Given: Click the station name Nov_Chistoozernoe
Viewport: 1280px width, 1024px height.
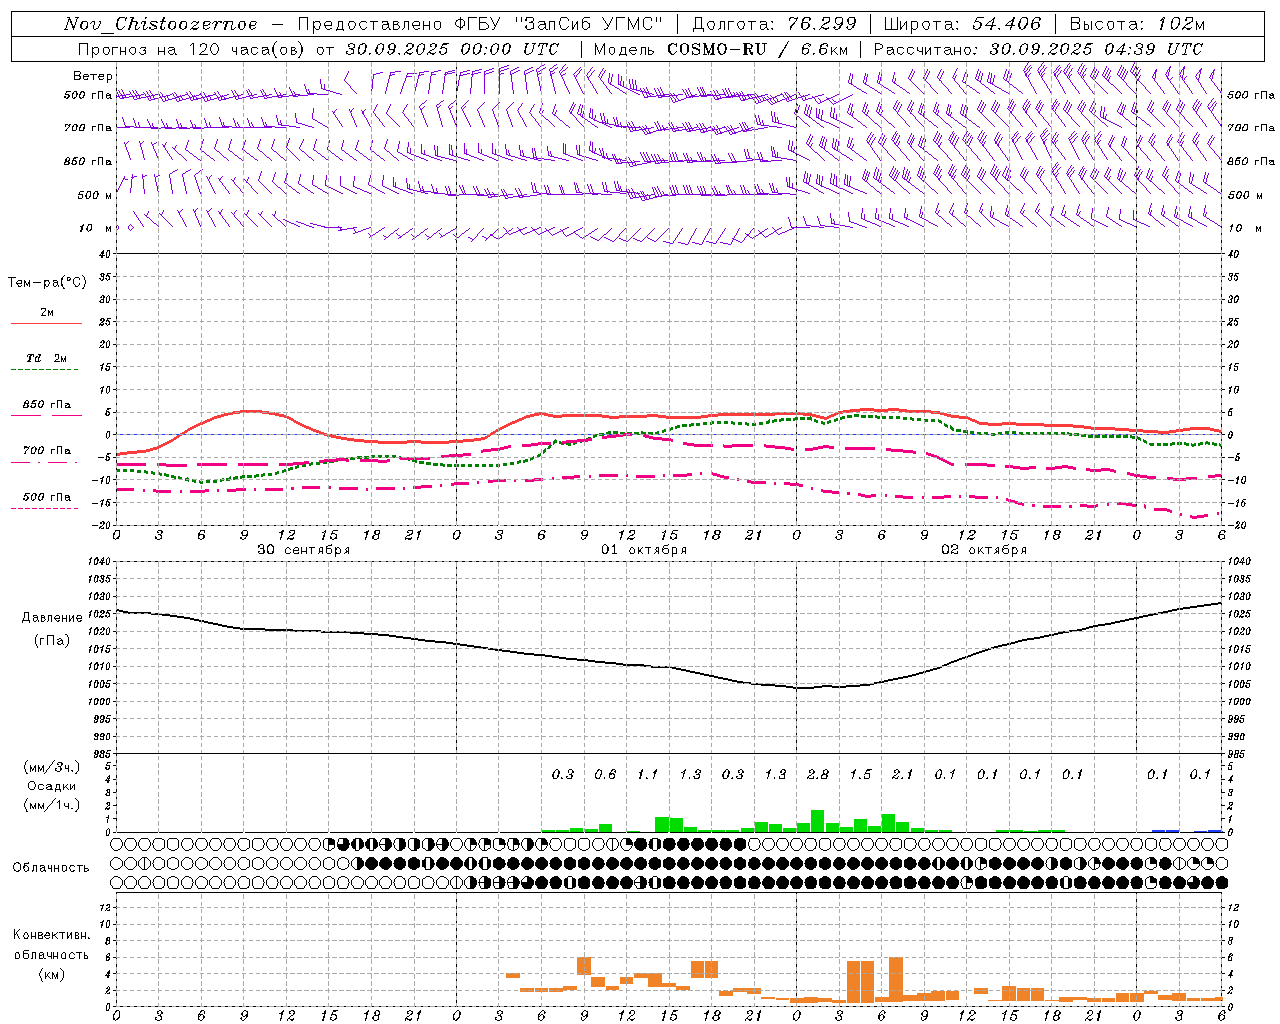Looking at the screenshot, I should (161, 24).
